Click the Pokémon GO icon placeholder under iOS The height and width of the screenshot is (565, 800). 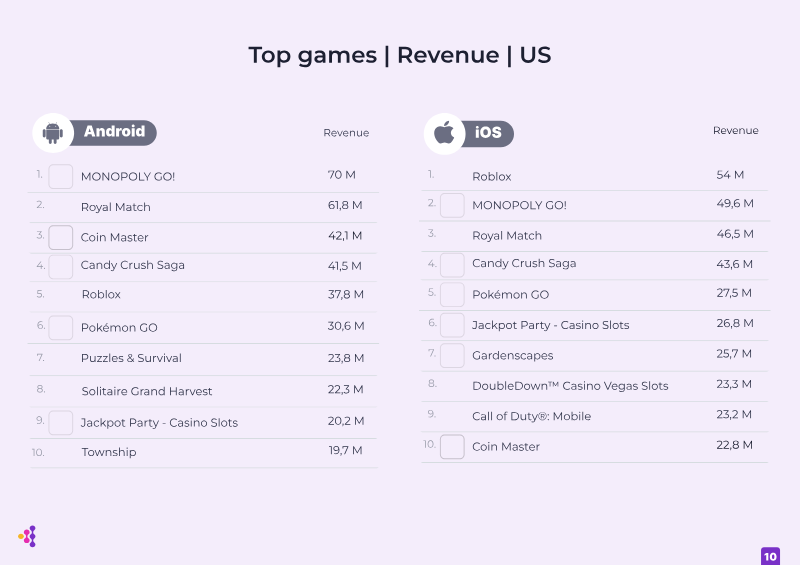click(452, 294)
